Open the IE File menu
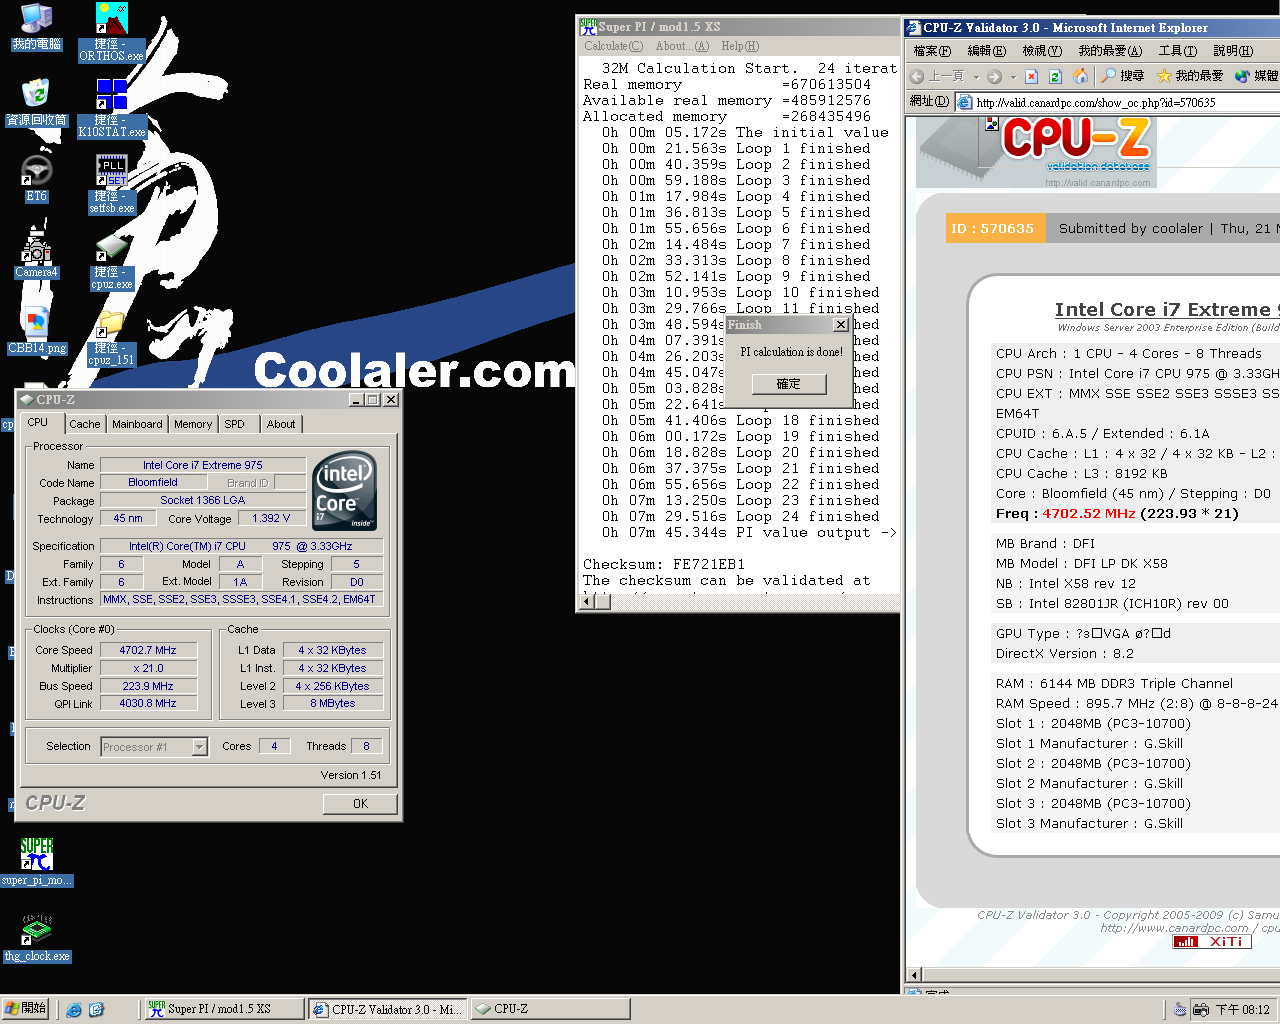The height and width of the screenshot is (1024, 1280). (x=932, y=51)
